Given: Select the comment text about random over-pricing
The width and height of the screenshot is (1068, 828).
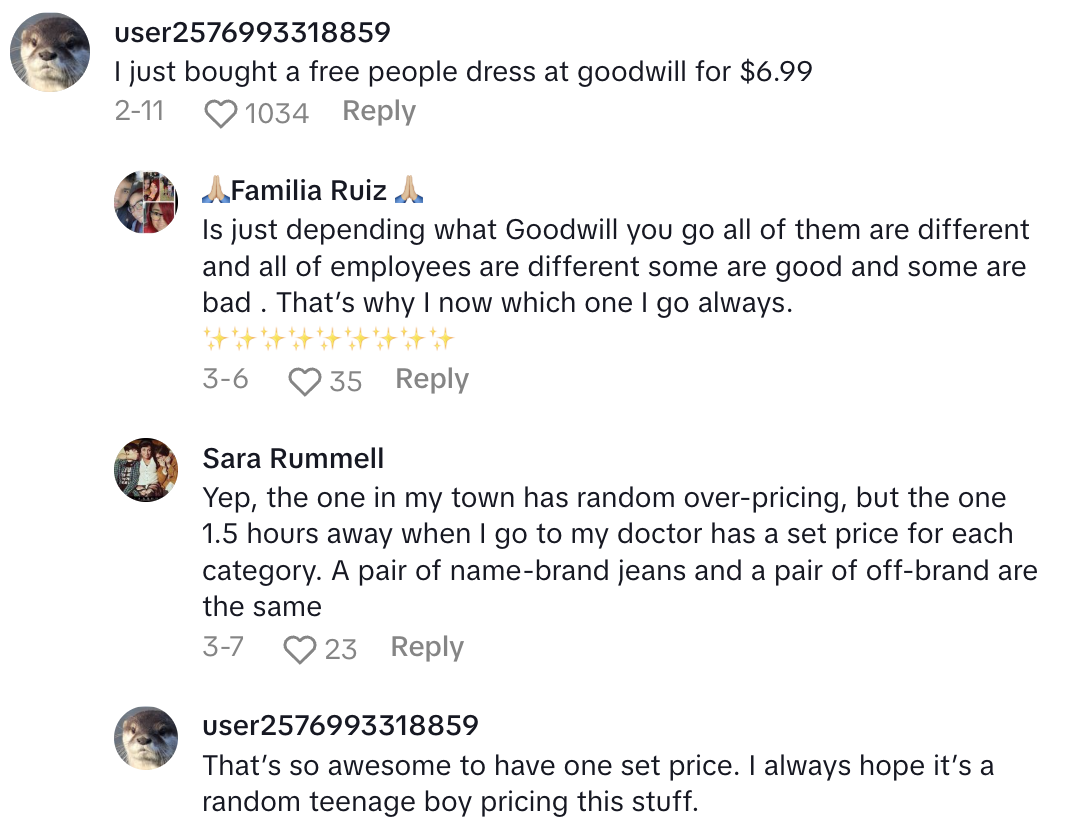Looking at the screenshot, I should [x=619, y=552].
